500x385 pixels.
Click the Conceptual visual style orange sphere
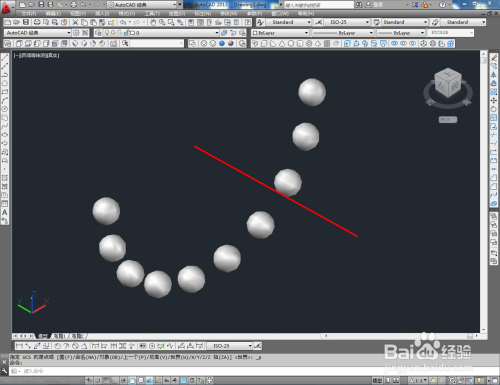coord(231,44)
